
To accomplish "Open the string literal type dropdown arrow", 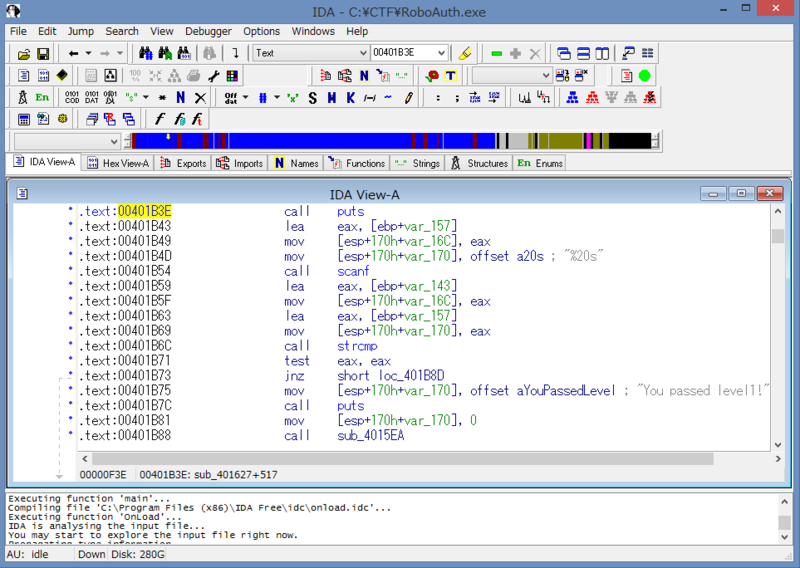I will pyautogui.click(x=146, y=97).
